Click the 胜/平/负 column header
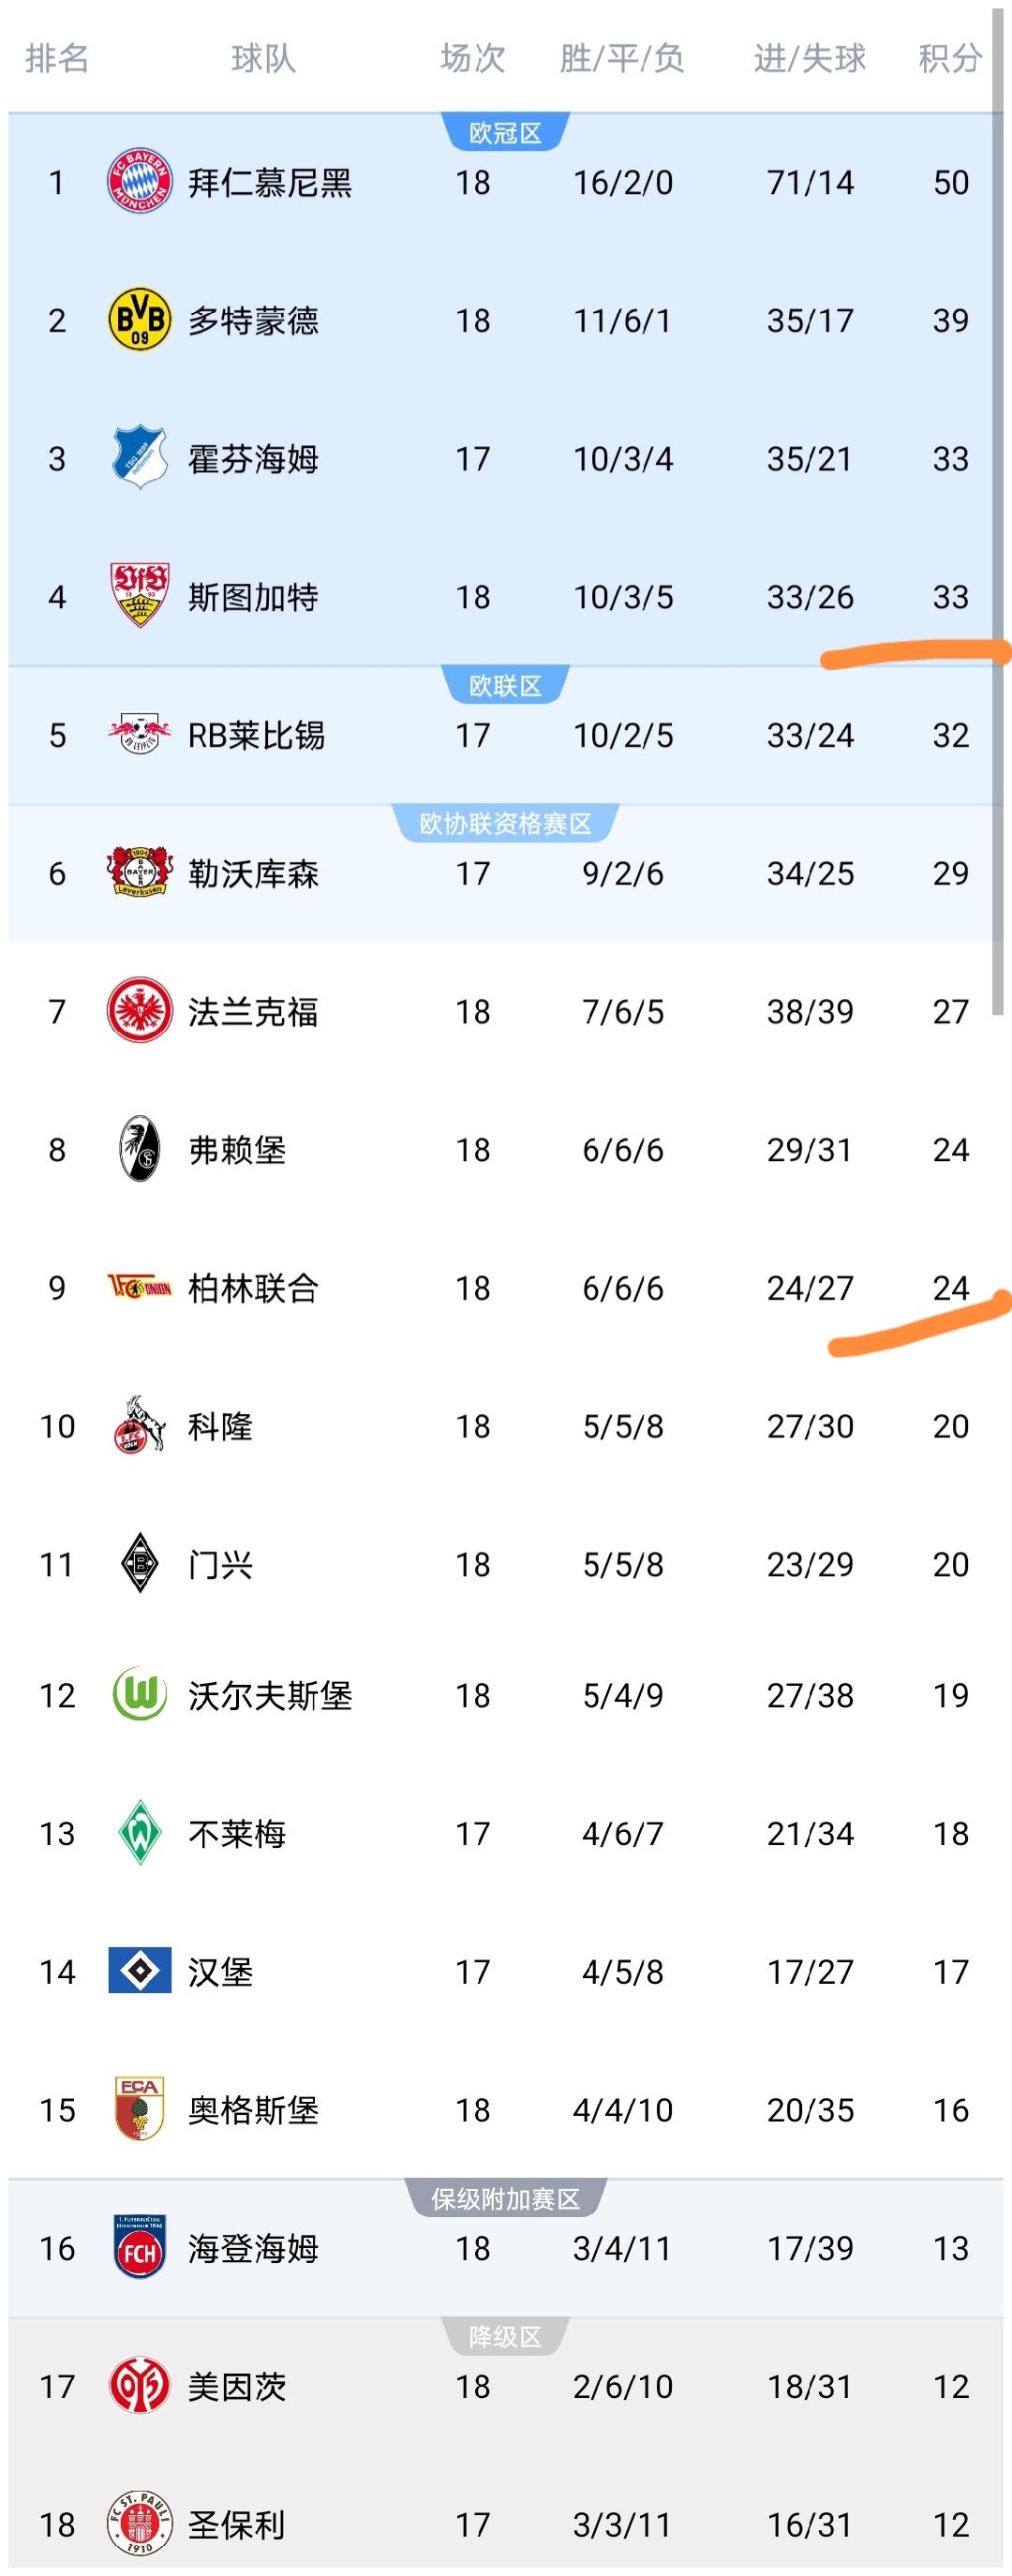1012x2576 pixels. coord(622,58)
